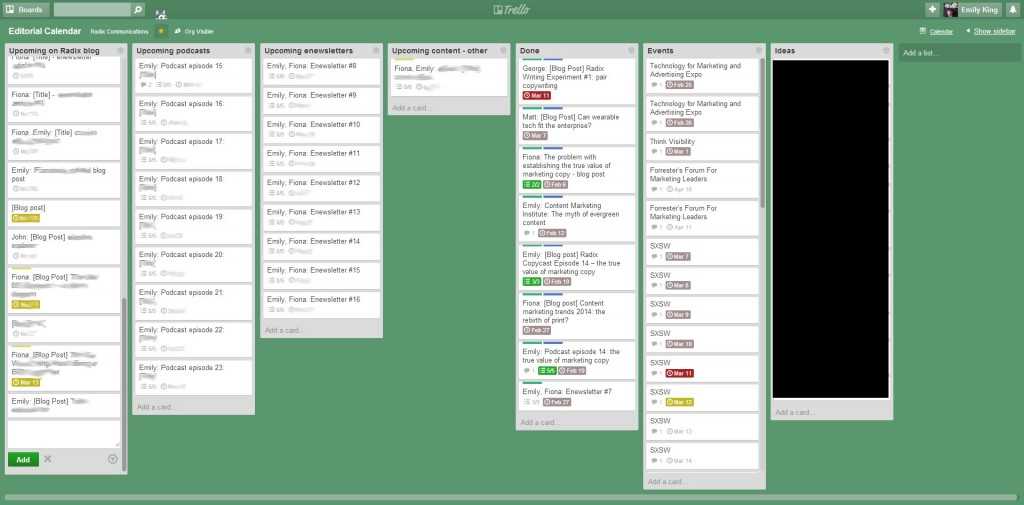This screenshot has height=505, width=1024.
Task: Open Upcoming on Radix blog list menu
Action: pyautogui.click(x=120, y=50)
